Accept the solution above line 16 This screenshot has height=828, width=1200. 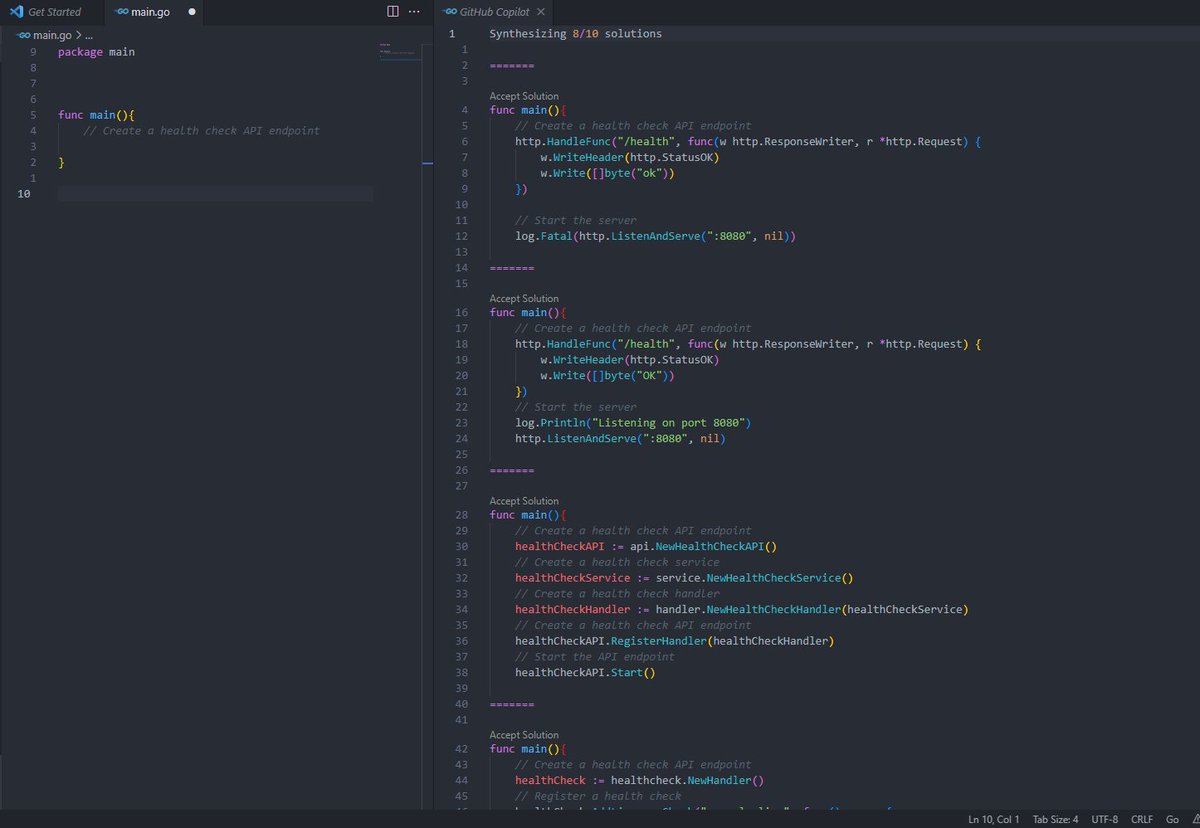(524, 298)
